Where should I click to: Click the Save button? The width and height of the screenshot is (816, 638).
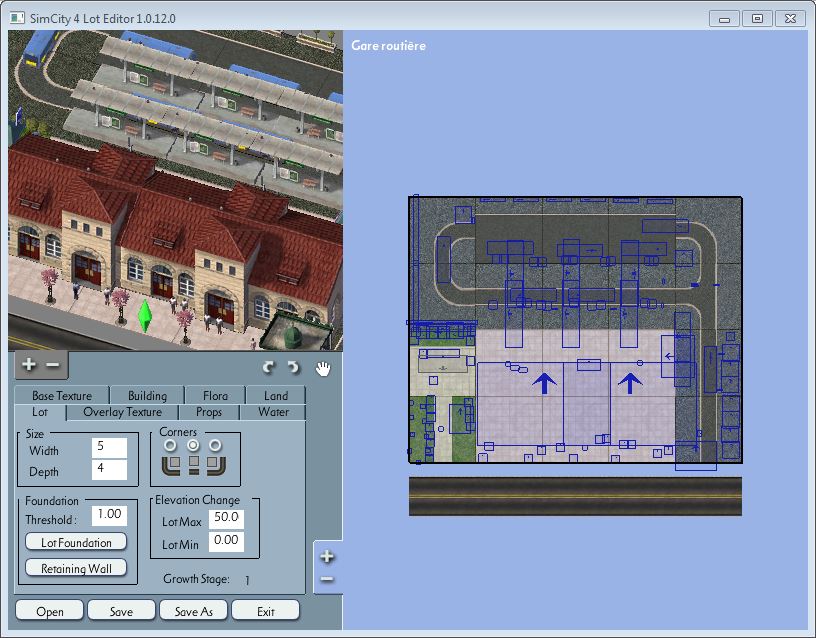121,611
